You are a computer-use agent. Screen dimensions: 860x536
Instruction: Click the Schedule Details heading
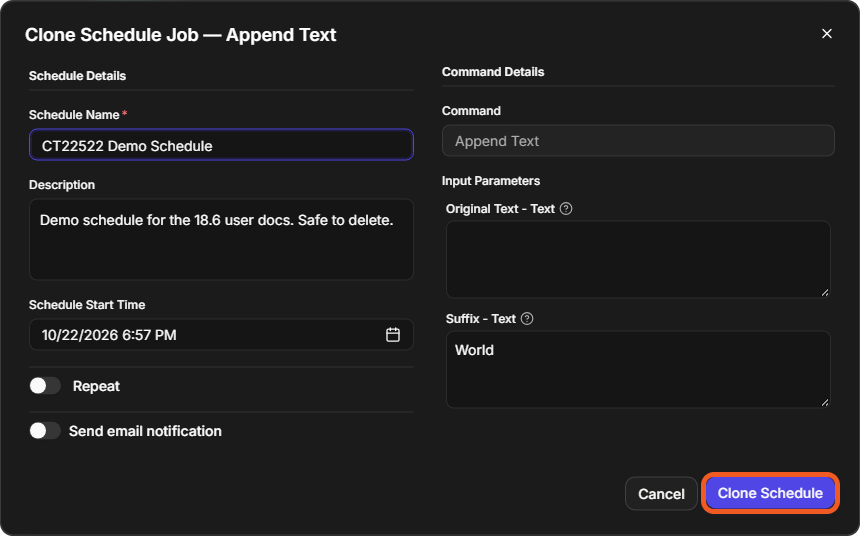(x=77, y=76)
